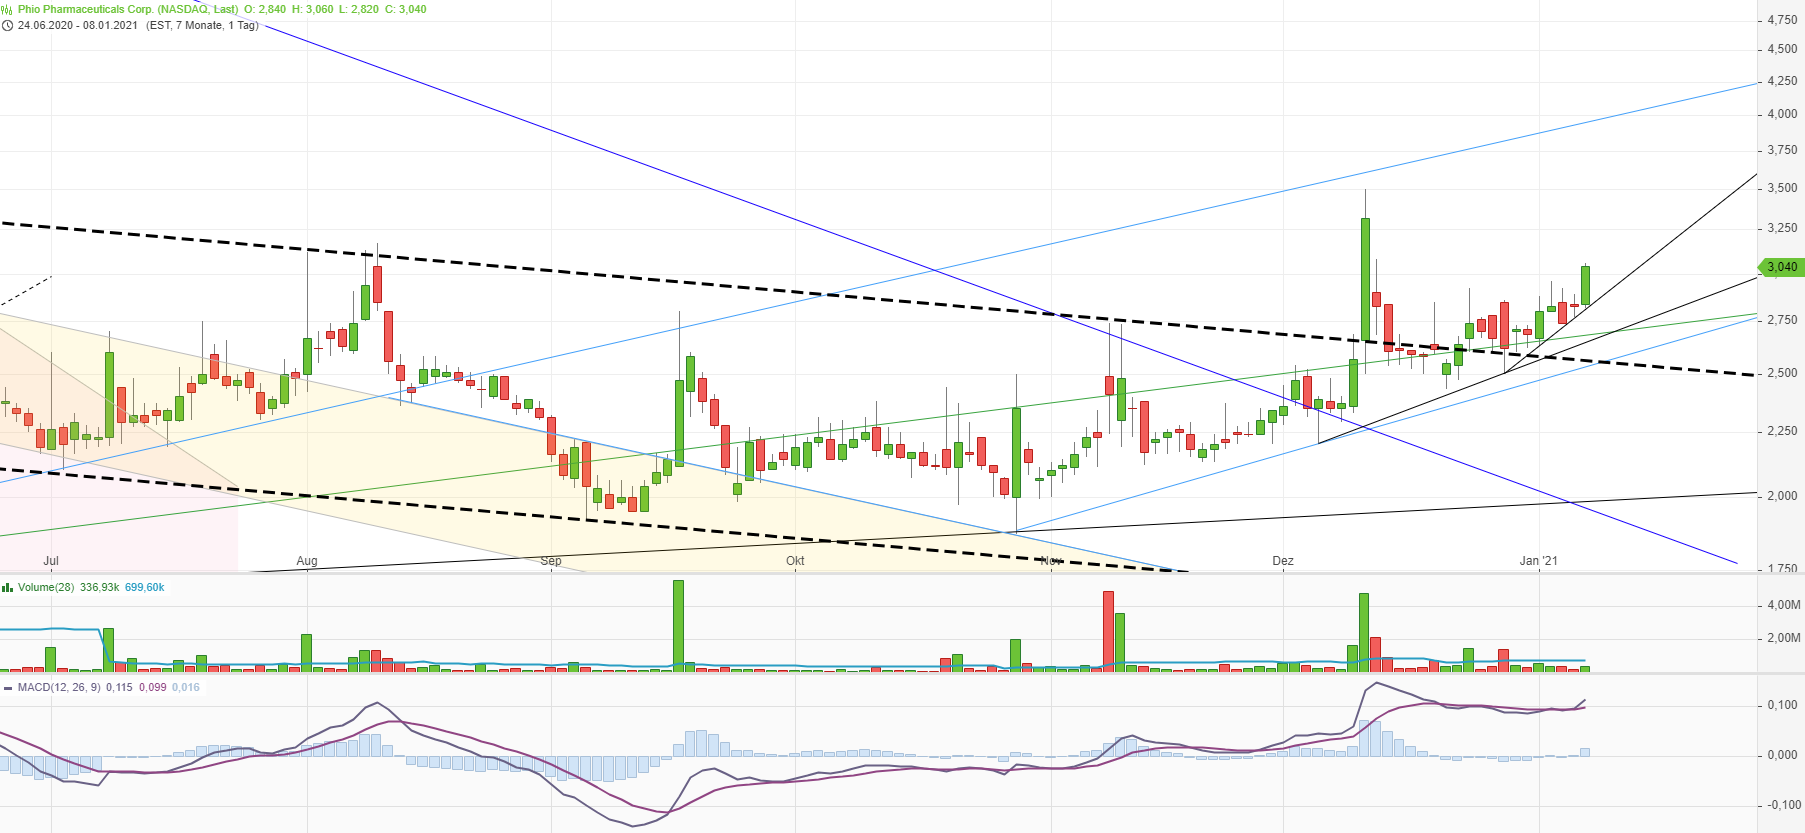The image size is (1805, 833).
Task: Click the 4,500 price axis label
Action: 1782,49
